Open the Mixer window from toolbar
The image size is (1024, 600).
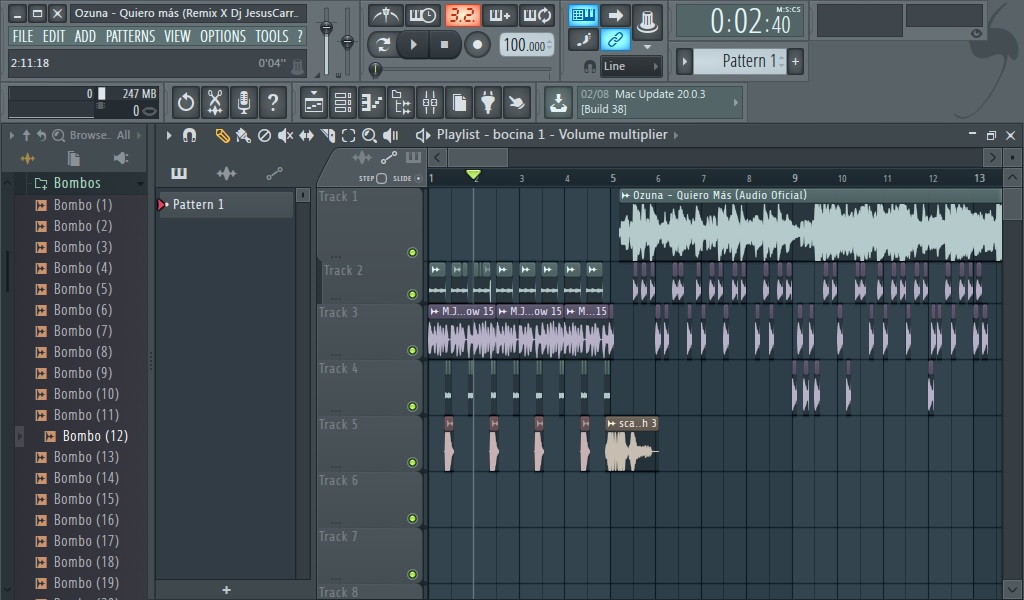(x=430, y=103)
